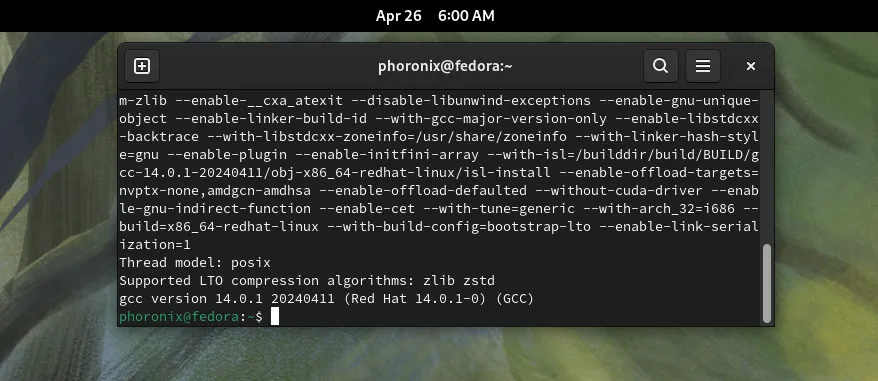Click the phoronix@fedora:~ window title
The width and height of the screenshot is (878, 381).
[x=445, y=66]
